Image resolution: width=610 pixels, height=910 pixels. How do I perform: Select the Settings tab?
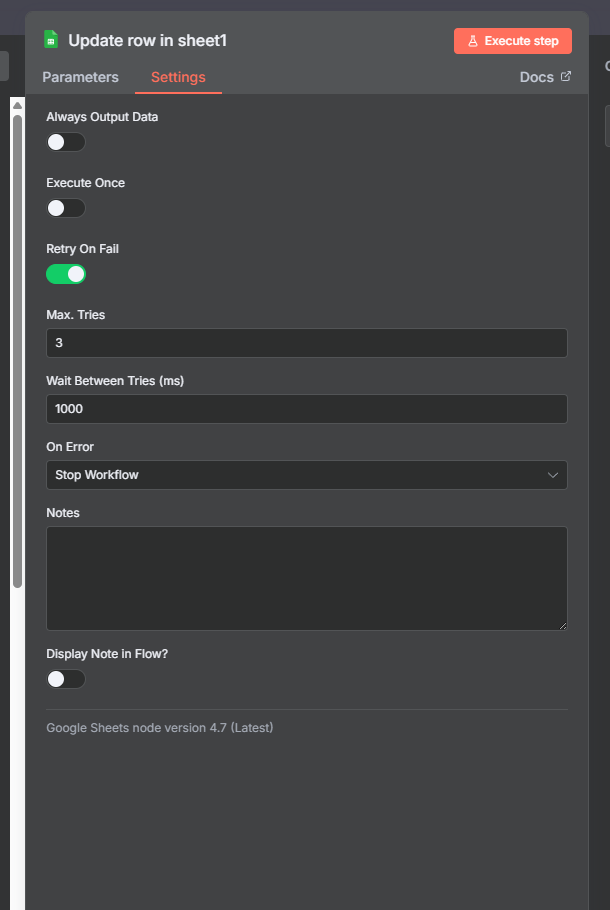pos(178,77)
